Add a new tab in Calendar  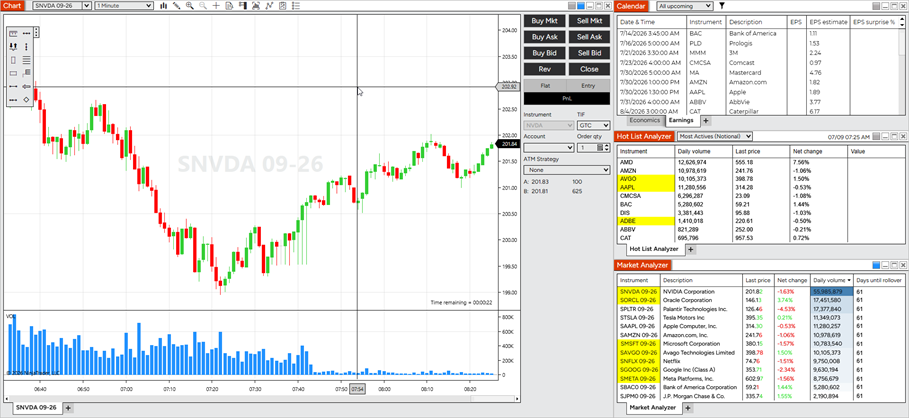(x=706, y=121)
